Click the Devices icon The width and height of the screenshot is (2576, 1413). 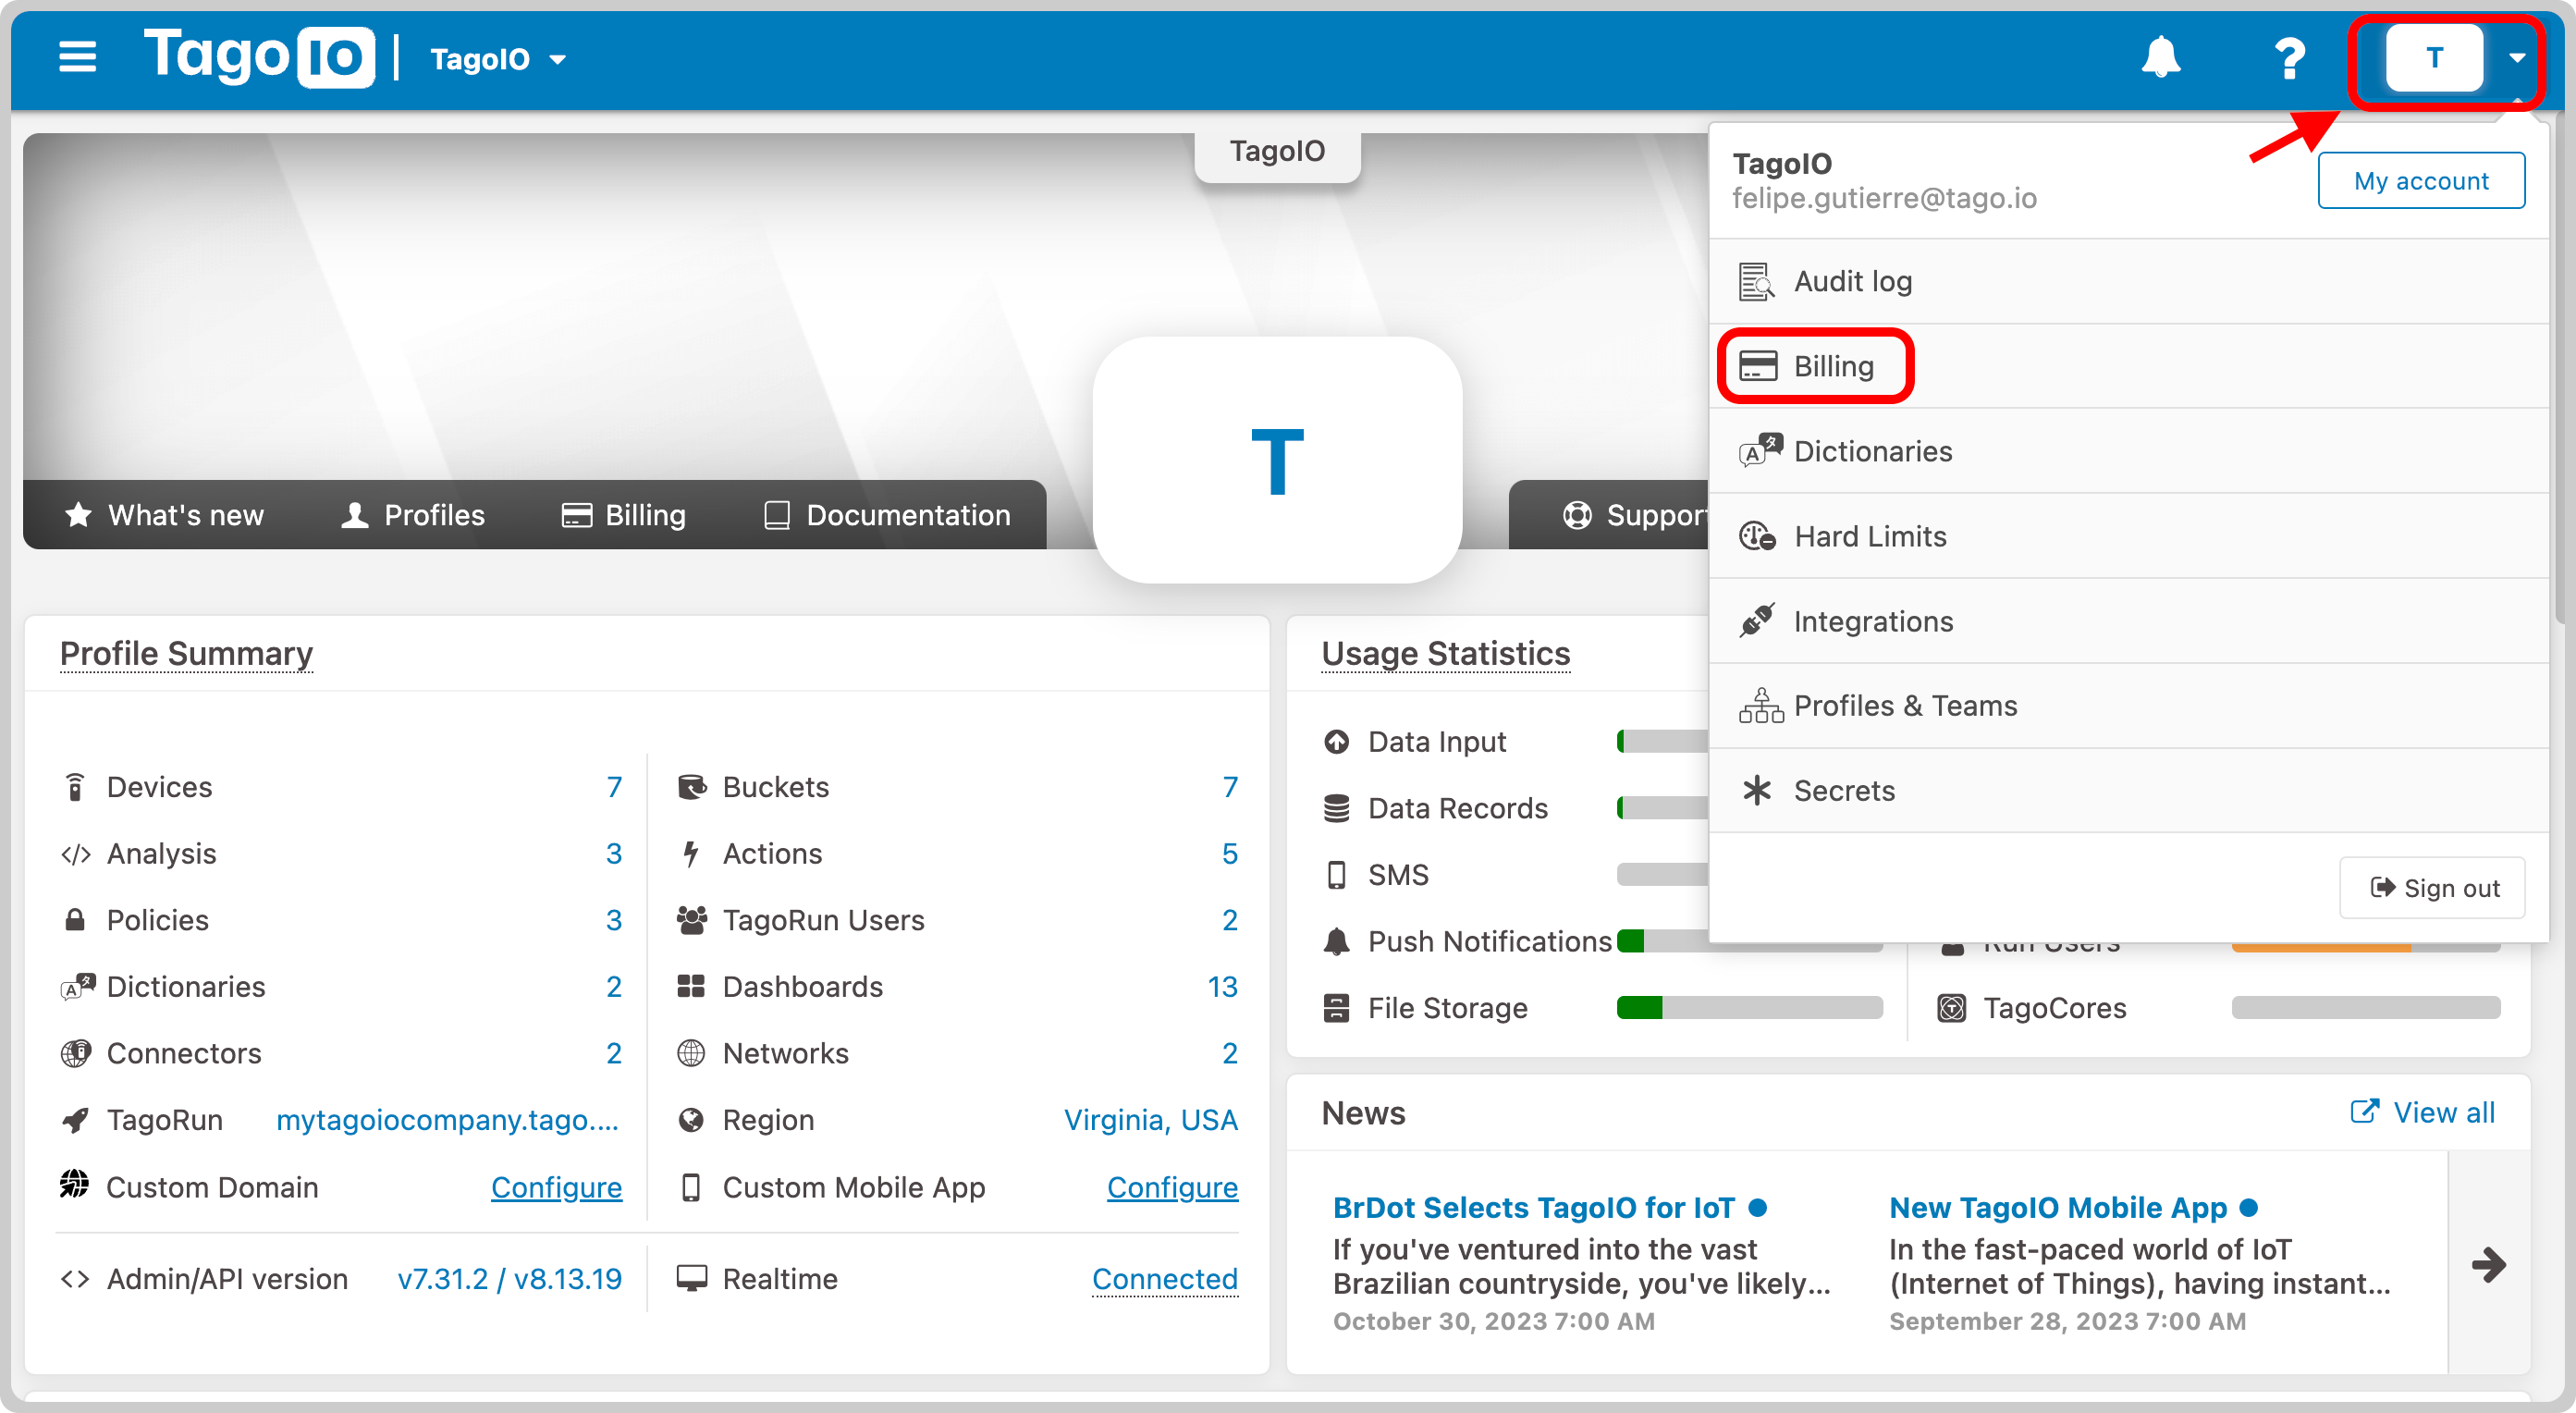click(x=75, y=787)
